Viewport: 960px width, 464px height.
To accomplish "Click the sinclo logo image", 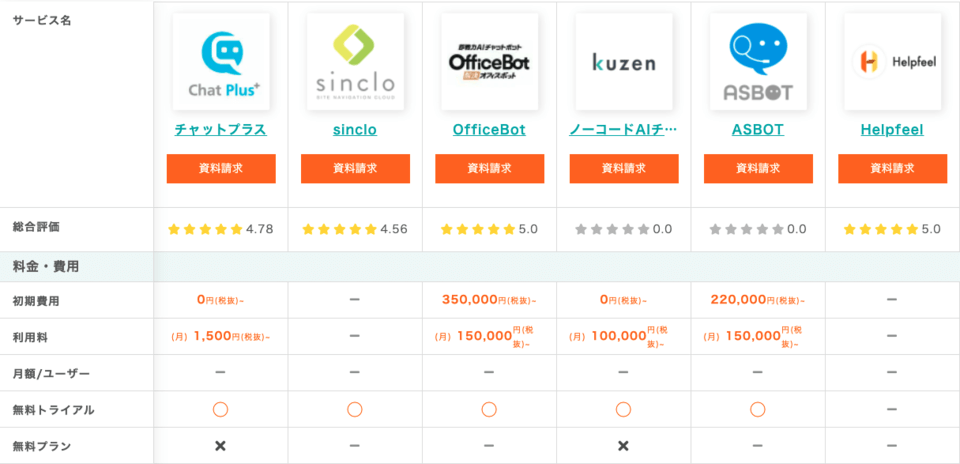I will pos(355,62).
